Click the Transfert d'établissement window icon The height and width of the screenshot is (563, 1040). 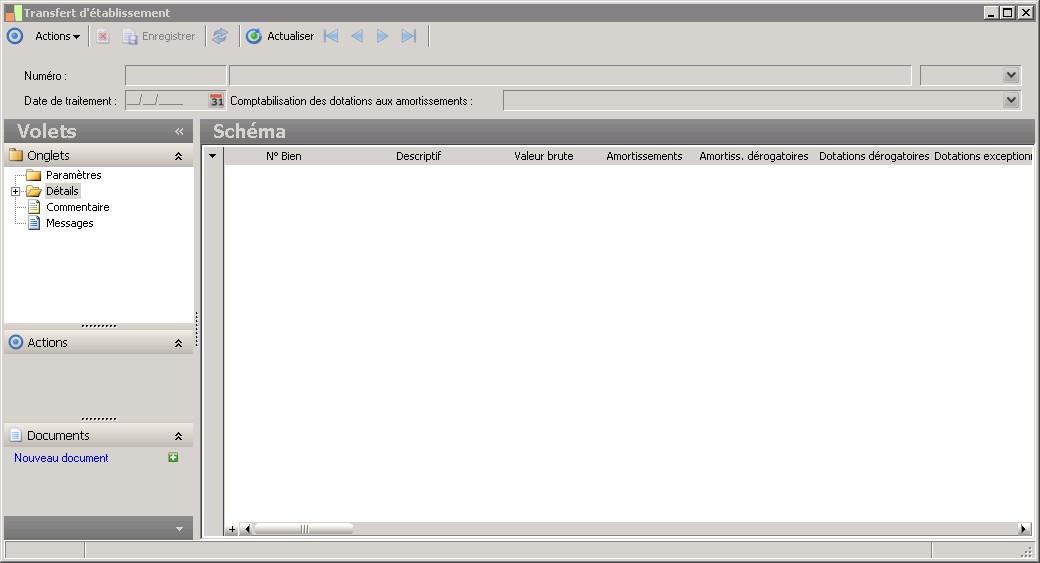point(13,13)
